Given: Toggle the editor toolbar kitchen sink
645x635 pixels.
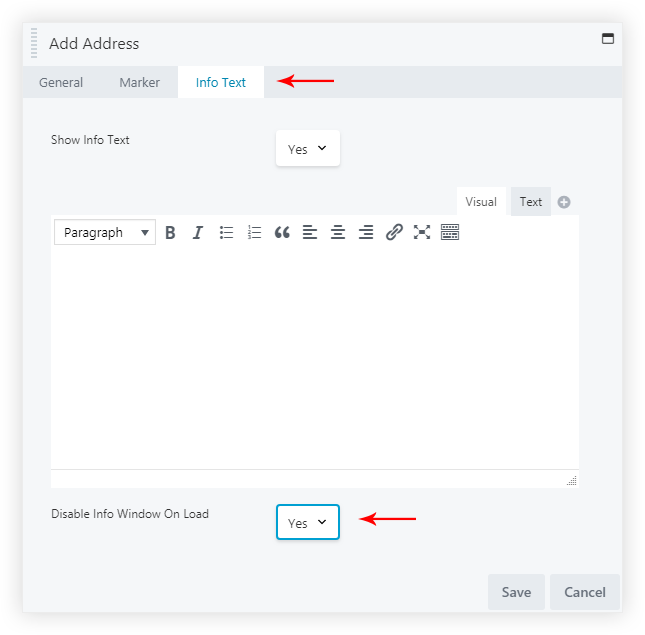Looking at the screenshot, I should click(450, 232).
